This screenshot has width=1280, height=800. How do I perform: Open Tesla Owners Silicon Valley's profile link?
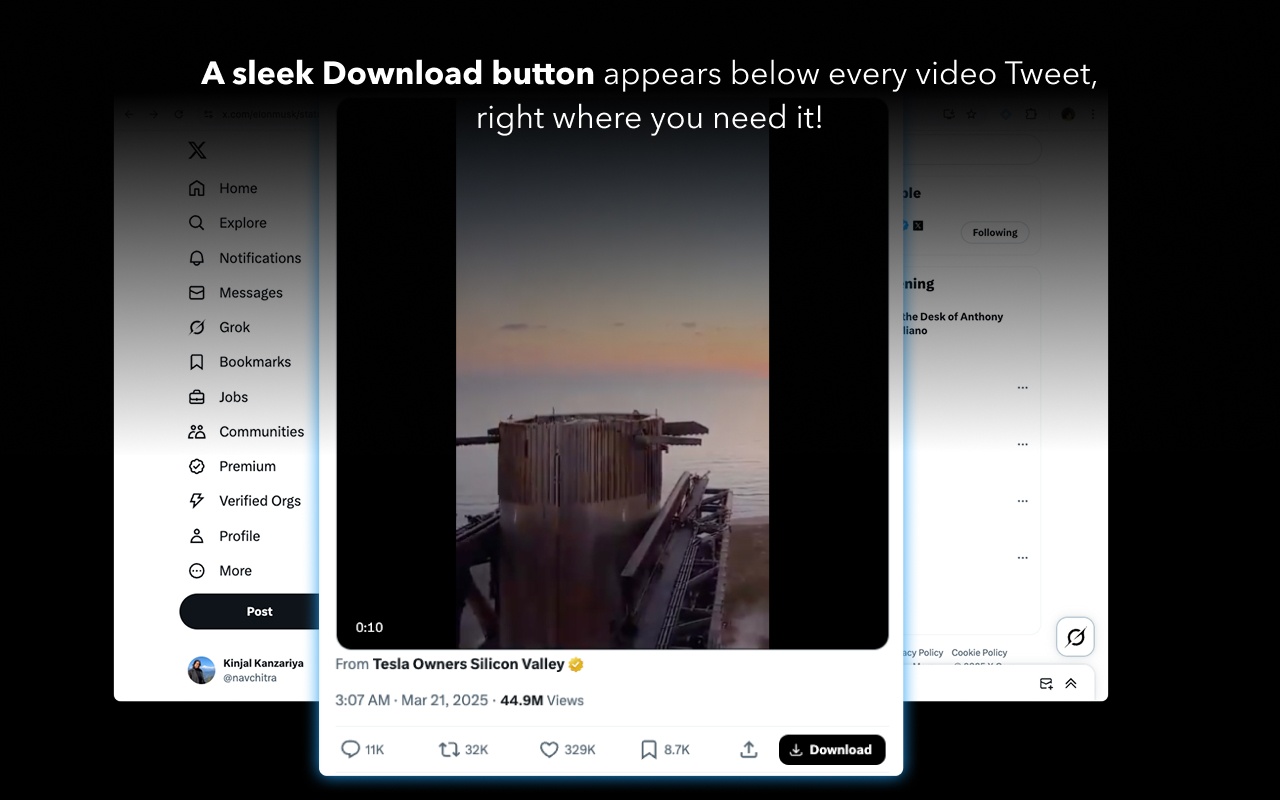tap(469, 664)
